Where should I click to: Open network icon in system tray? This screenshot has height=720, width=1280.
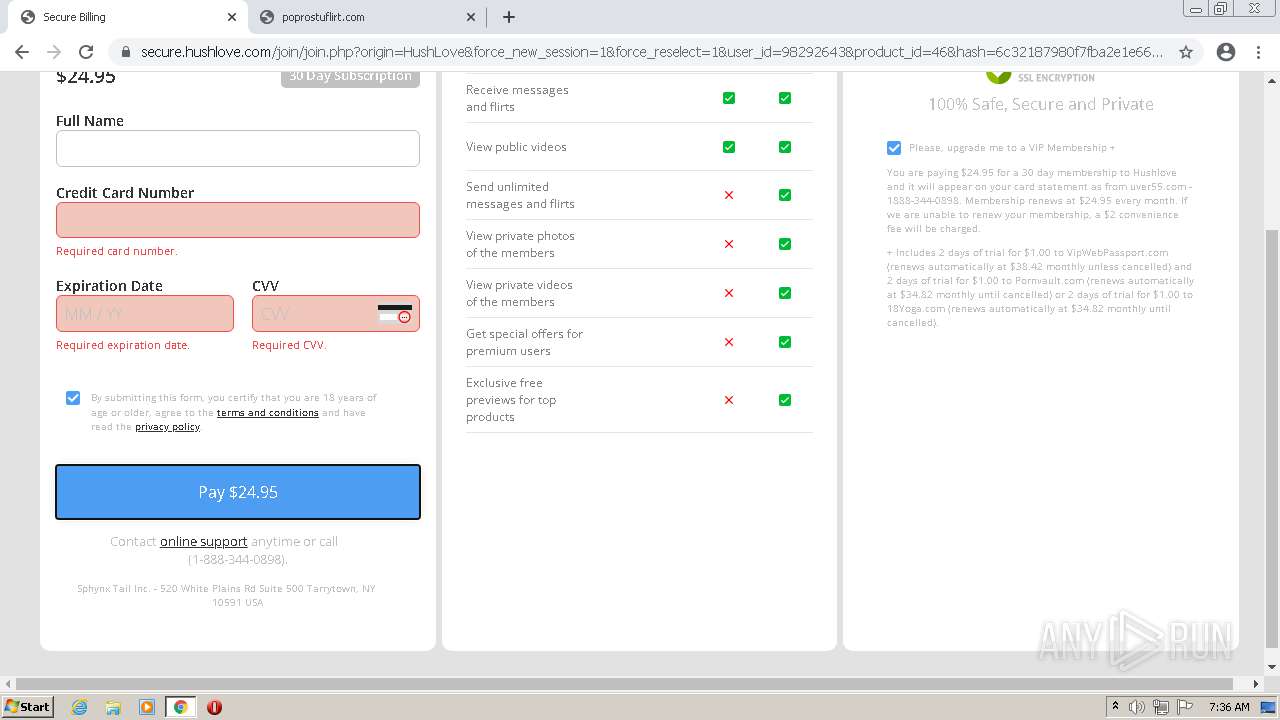tap(1160, 707)
